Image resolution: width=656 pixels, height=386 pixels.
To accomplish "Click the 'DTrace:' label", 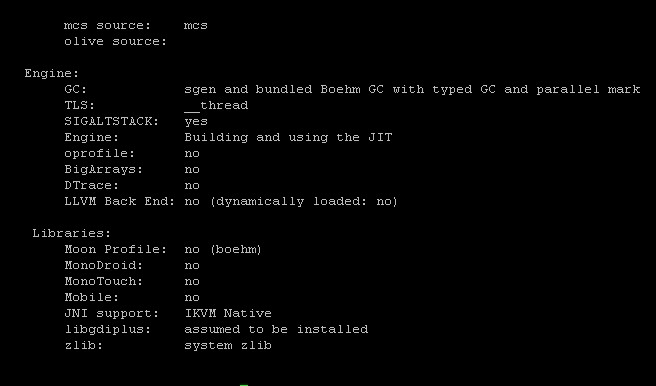I will coord(92,185).
